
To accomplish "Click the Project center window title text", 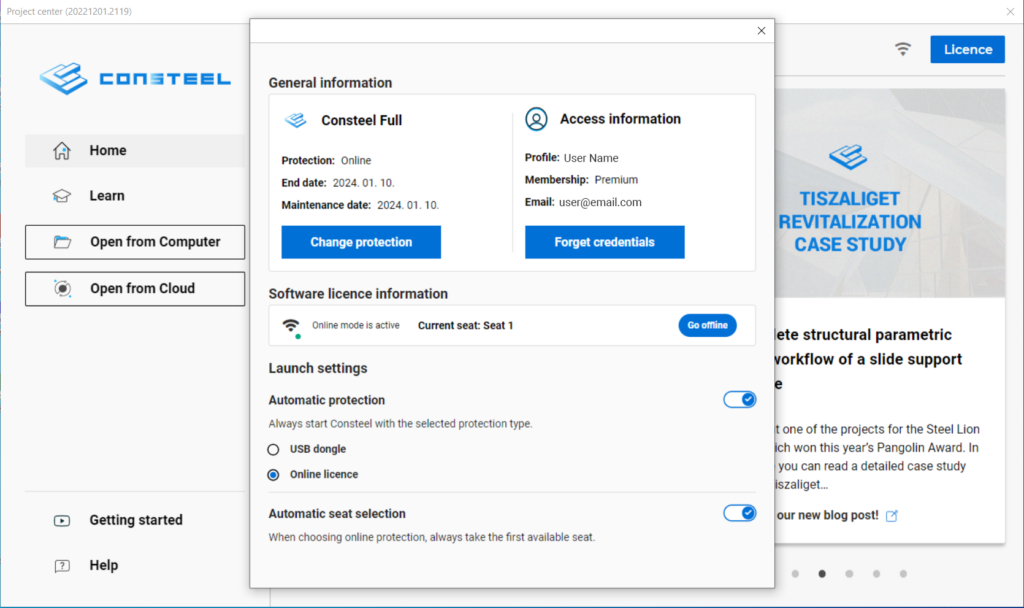I will (x=69, y=11).
